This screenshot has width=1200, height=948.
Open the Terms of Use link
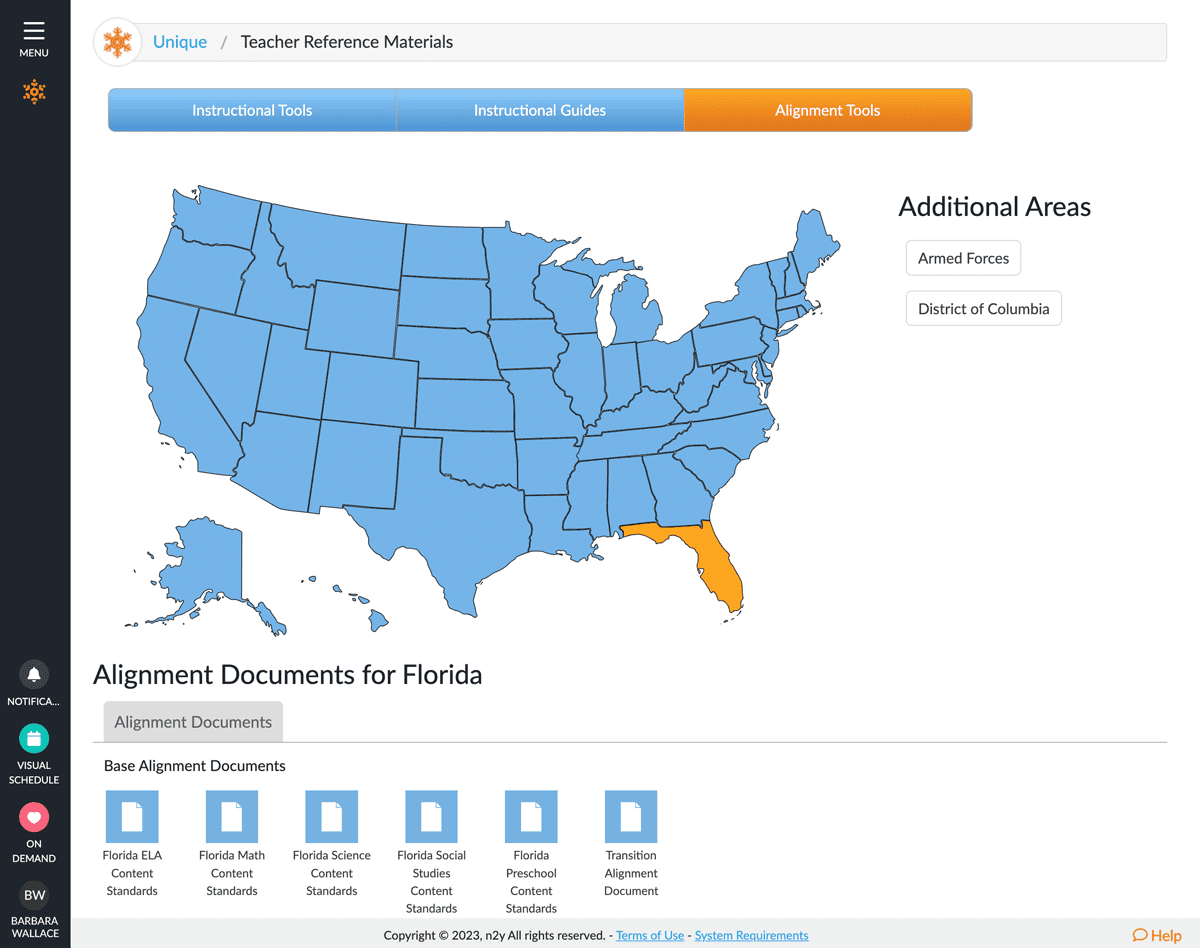coord(650,935)
